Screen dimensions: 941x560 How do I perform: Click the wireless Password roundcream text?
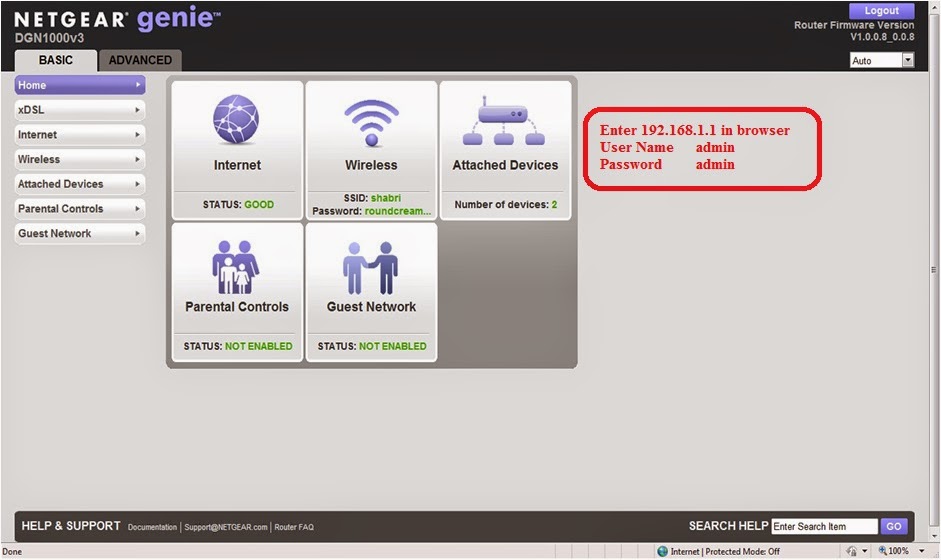click(371, 211)
